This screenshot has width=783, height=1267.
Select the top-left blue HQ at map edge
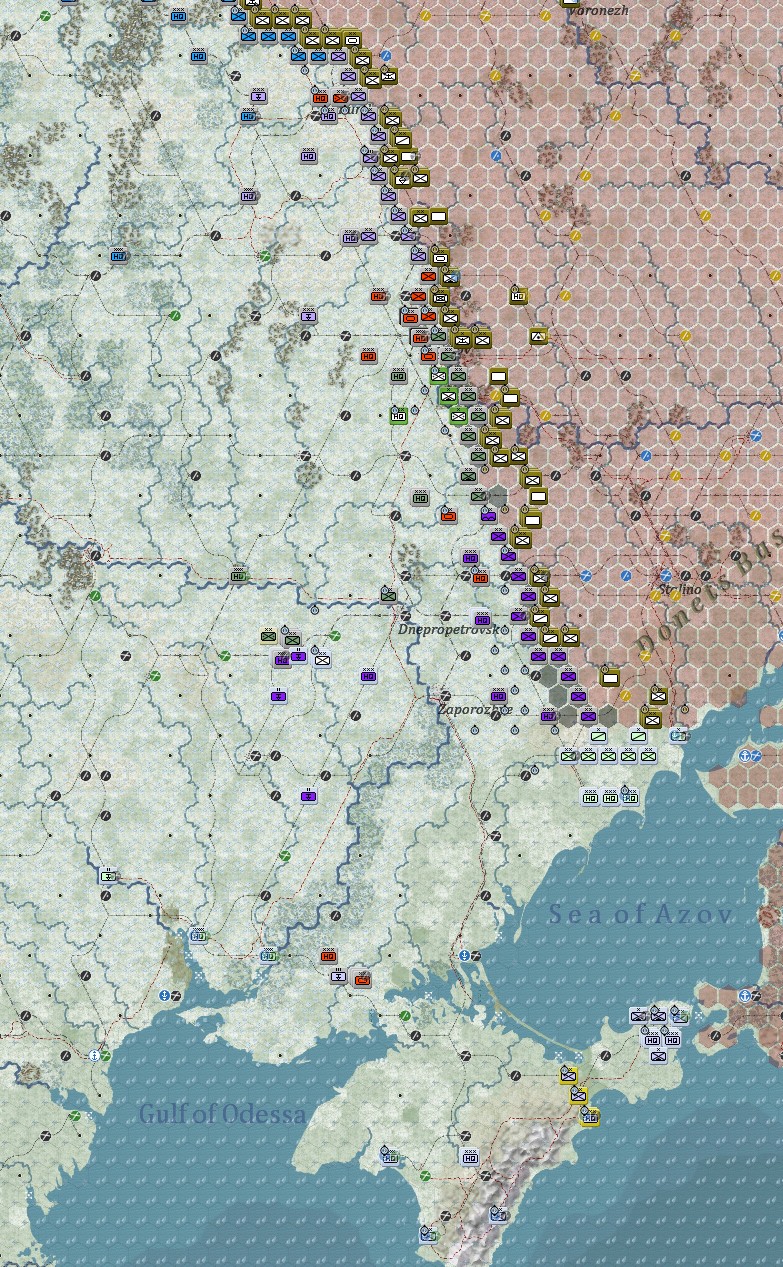click(x=179, y=16)
